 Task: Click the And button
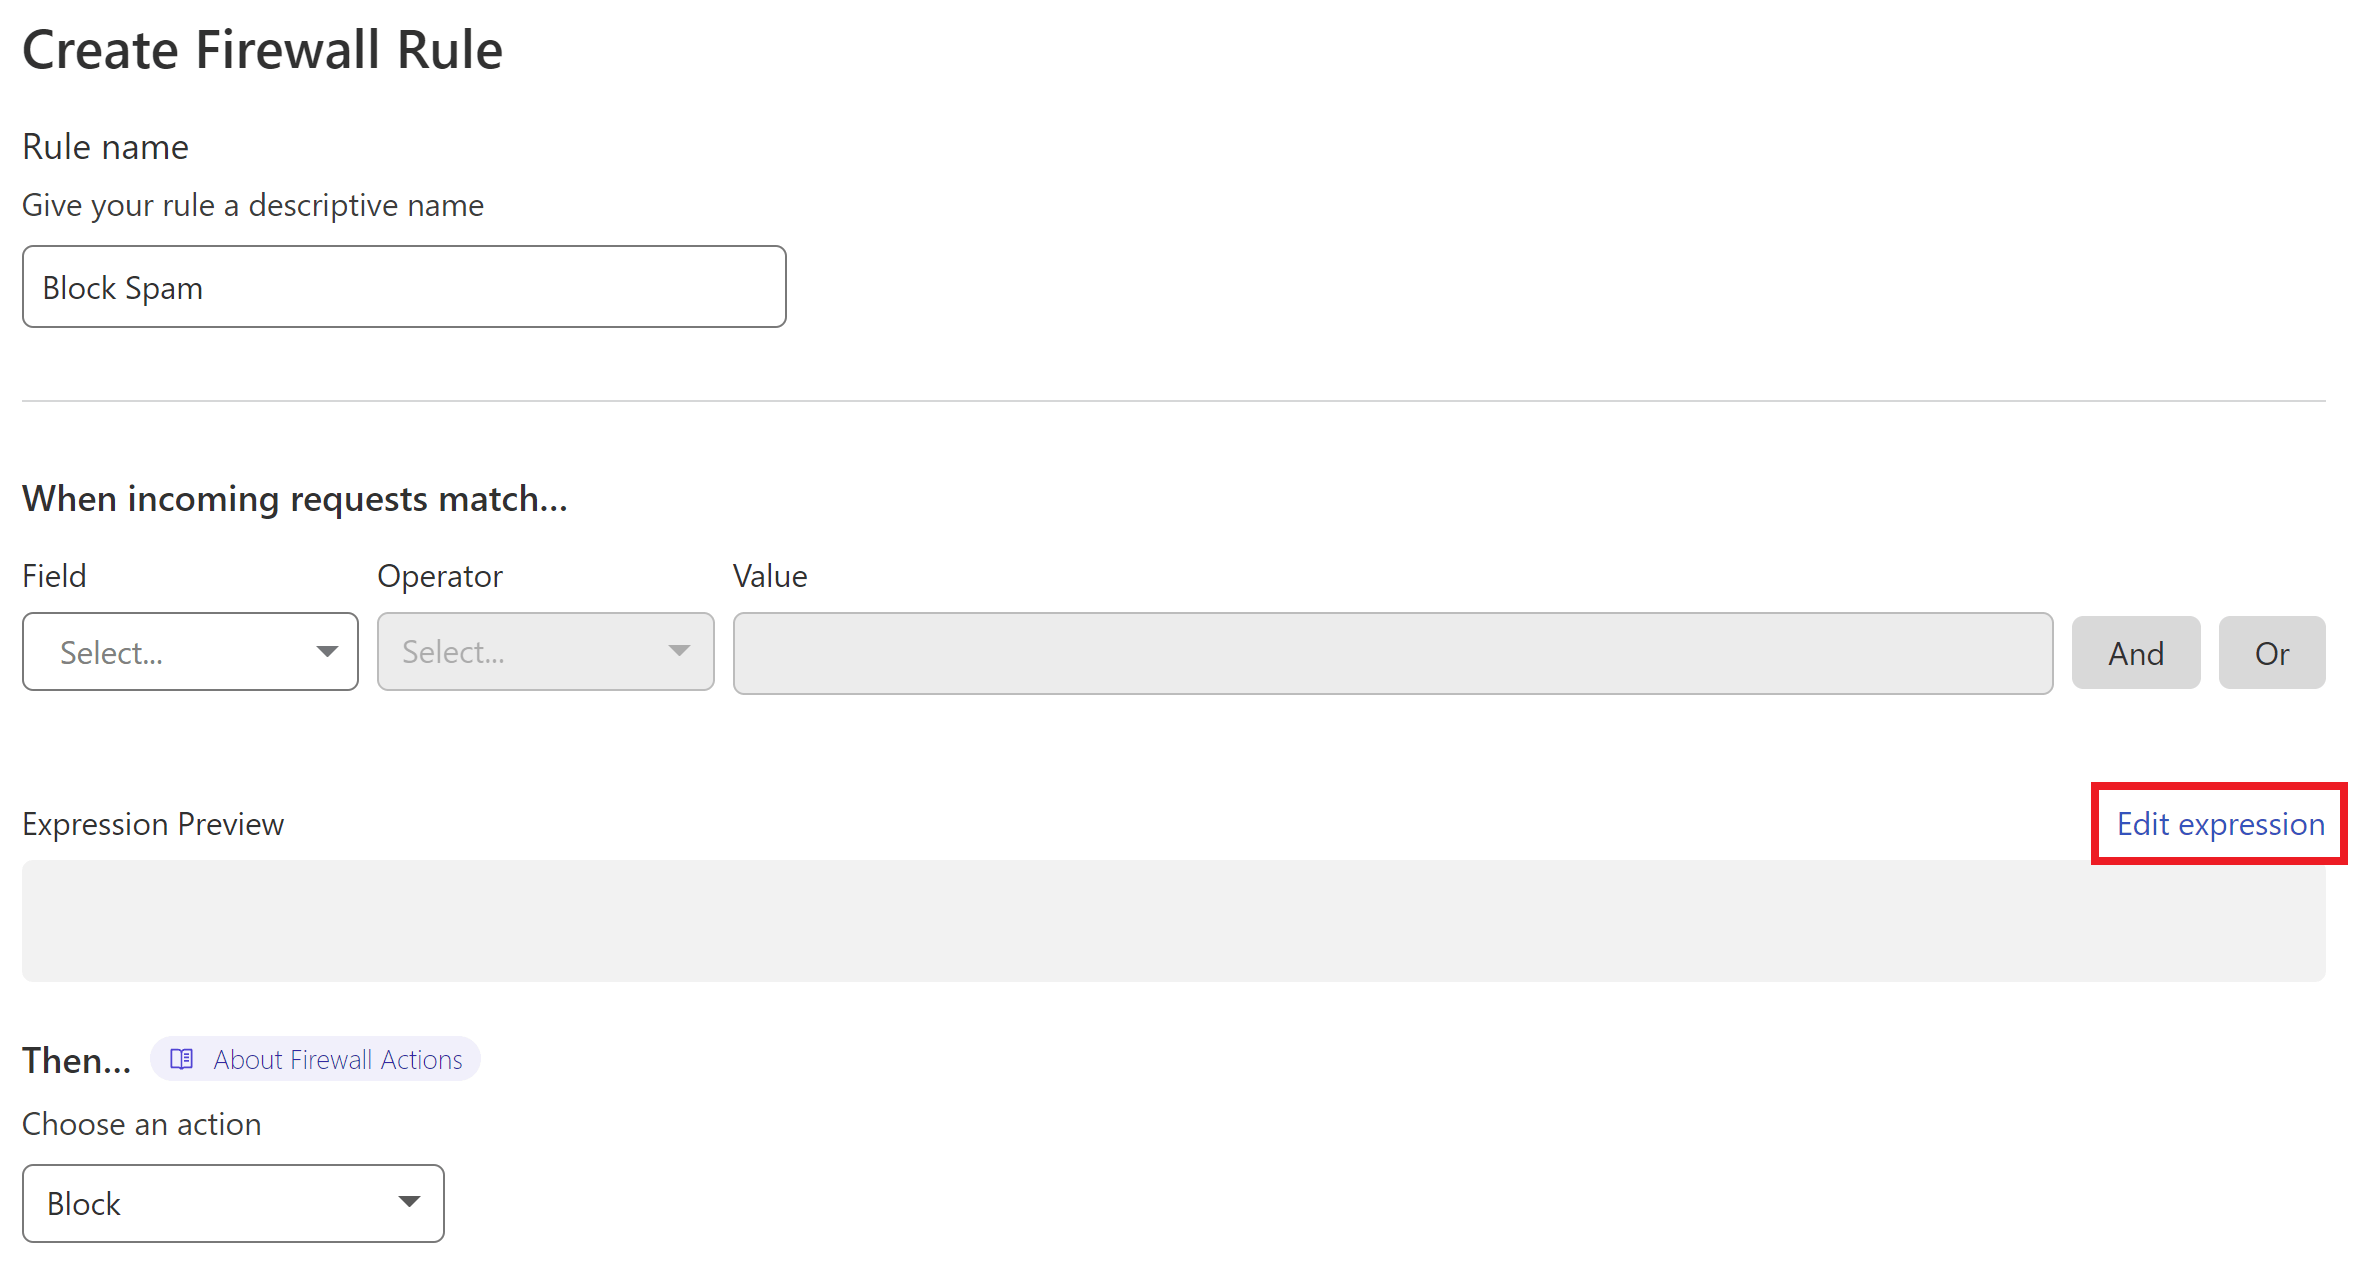click(2136, 653)
